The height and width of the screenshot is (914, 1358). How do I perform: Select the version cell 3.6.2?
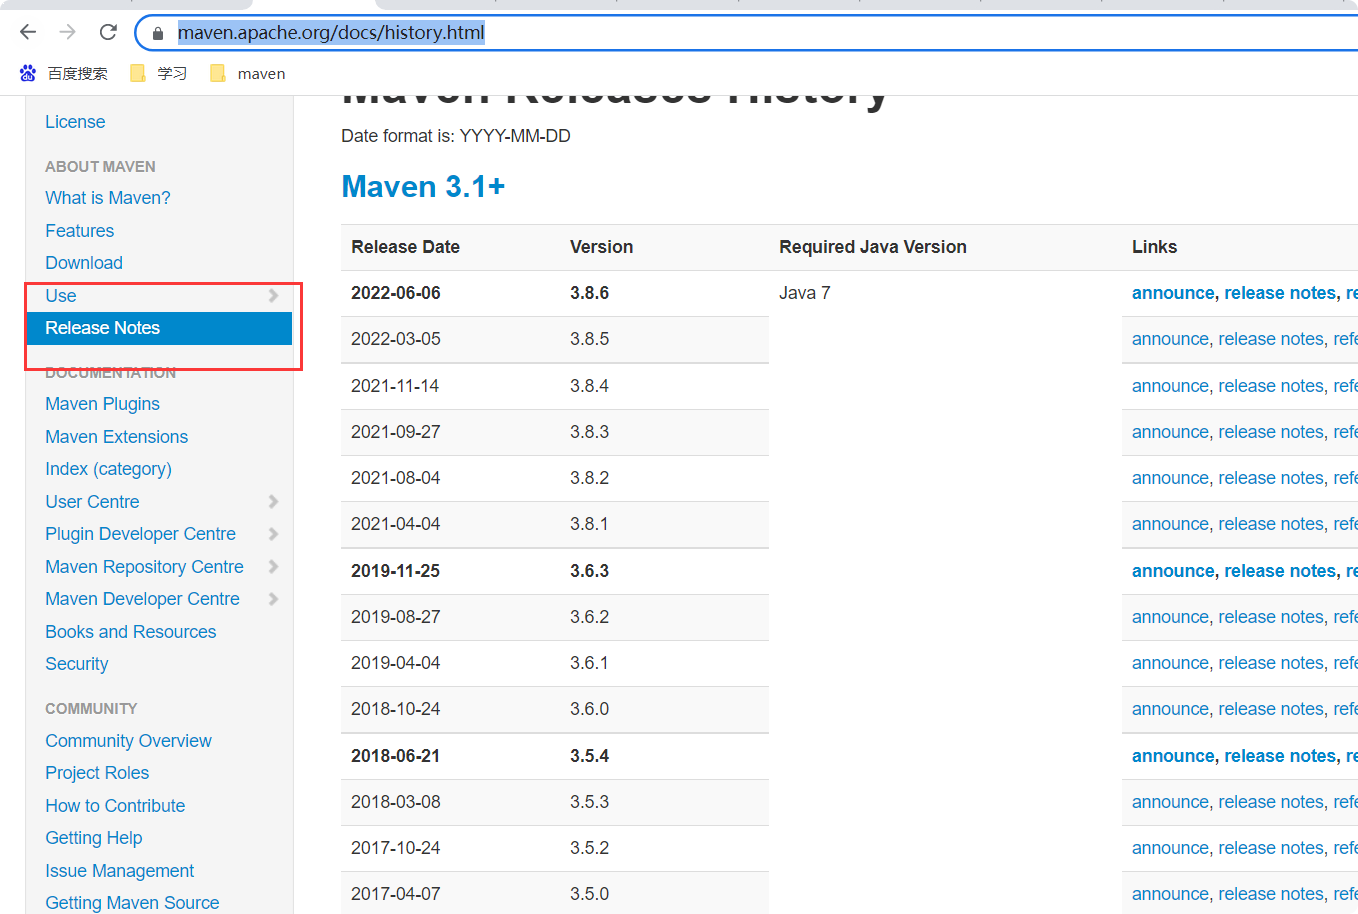point(589,617)
